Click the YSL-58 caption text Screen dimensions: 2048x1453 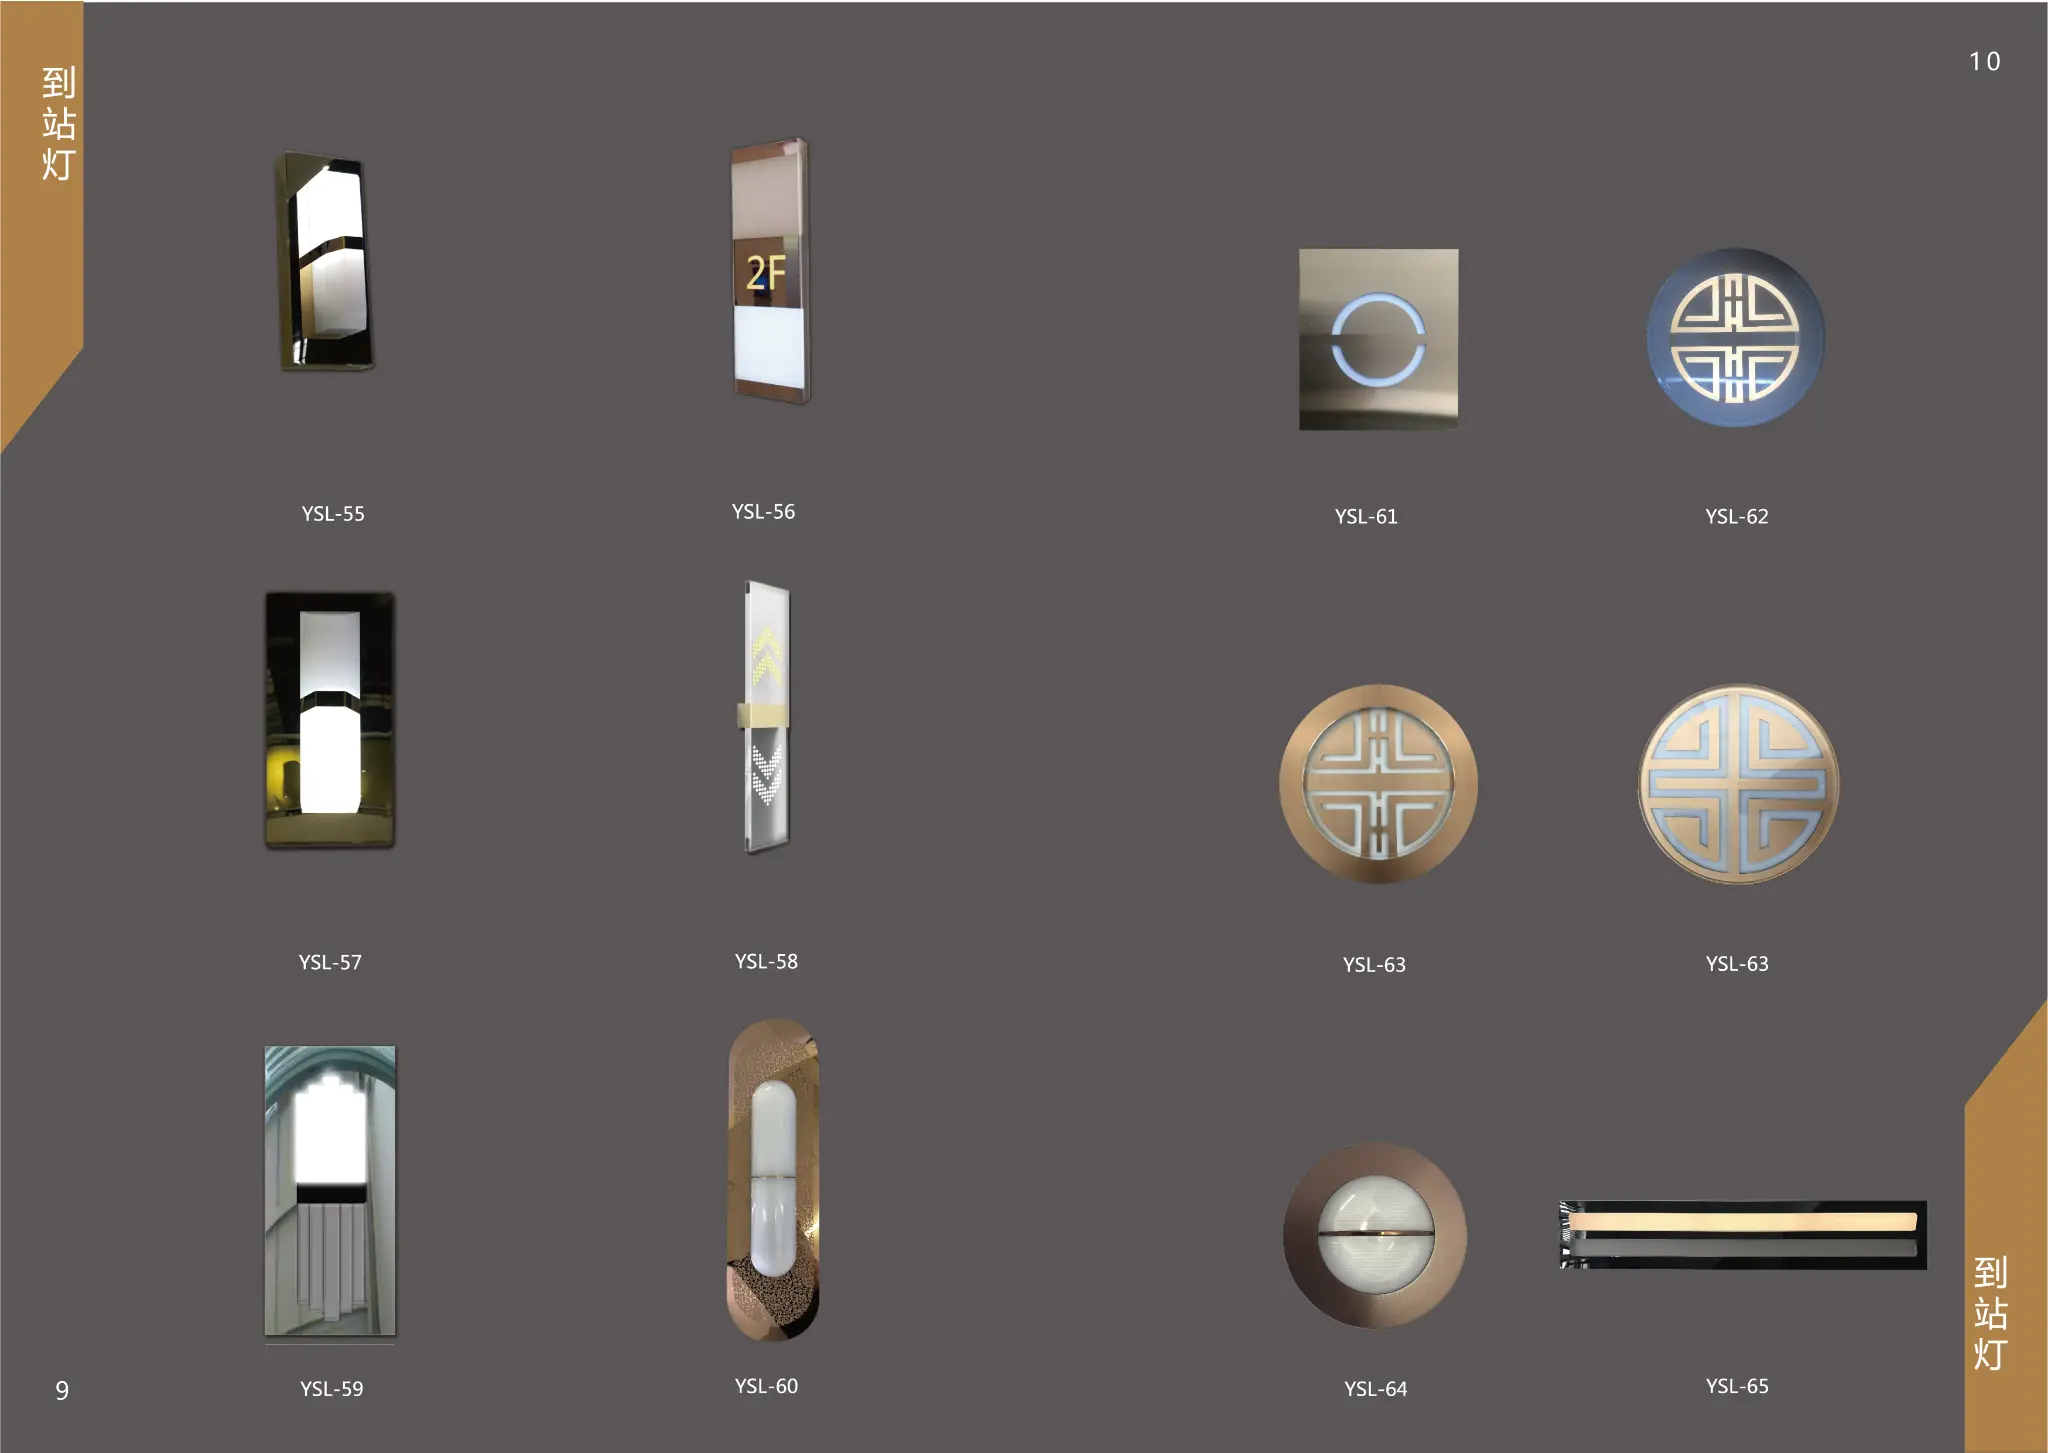pos(766,961)
